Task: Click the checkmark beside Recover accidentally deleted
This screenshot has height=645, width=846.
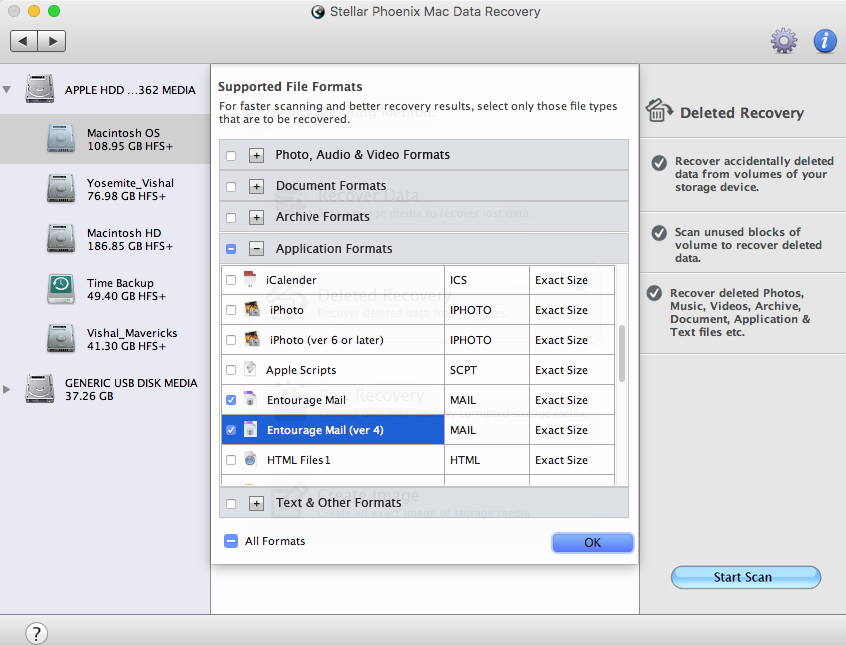Action: (659, 162)
